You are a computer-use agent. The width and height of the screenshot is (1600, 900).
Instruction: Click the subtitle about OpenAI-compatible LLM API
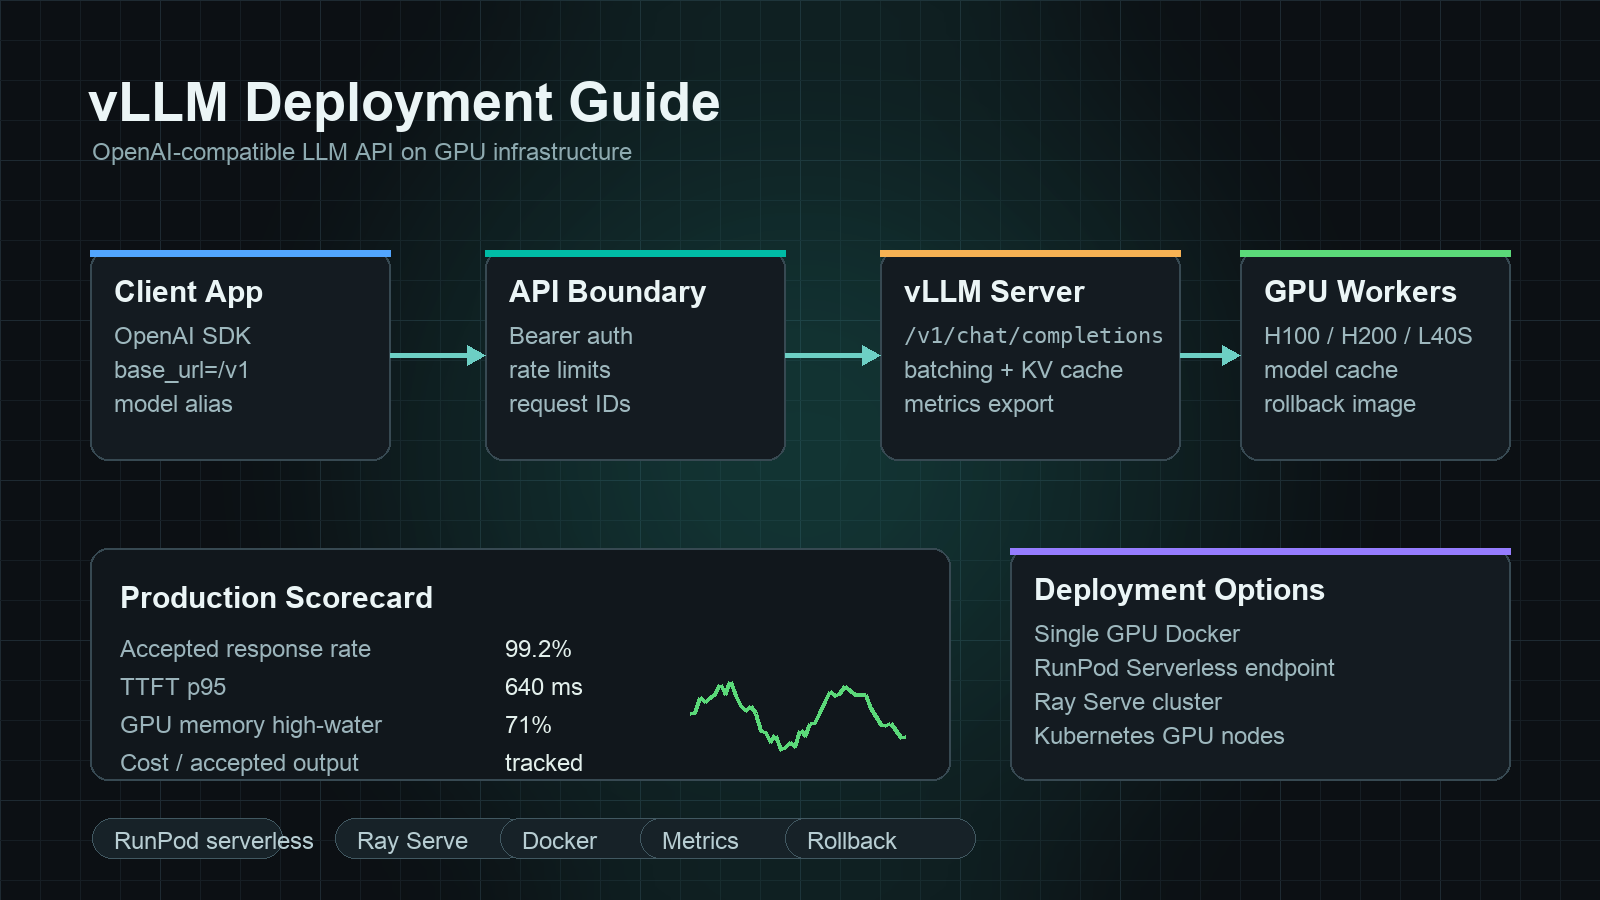(362, 152)
